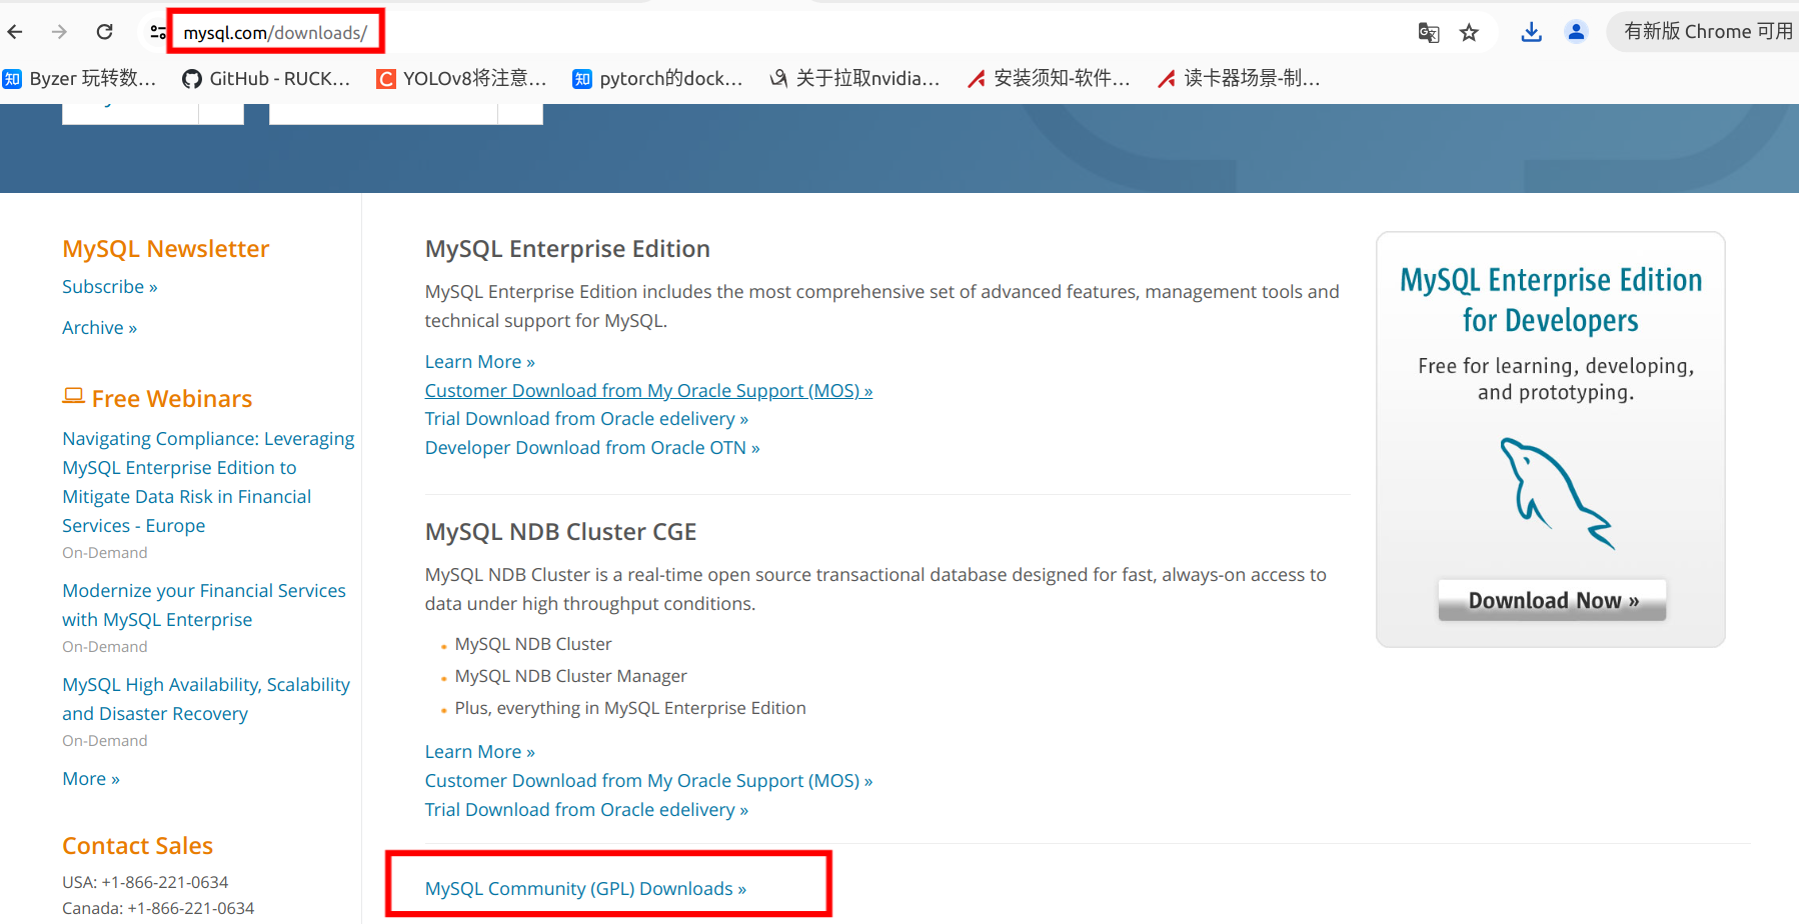Click the translate page icon

point(1428,33)
